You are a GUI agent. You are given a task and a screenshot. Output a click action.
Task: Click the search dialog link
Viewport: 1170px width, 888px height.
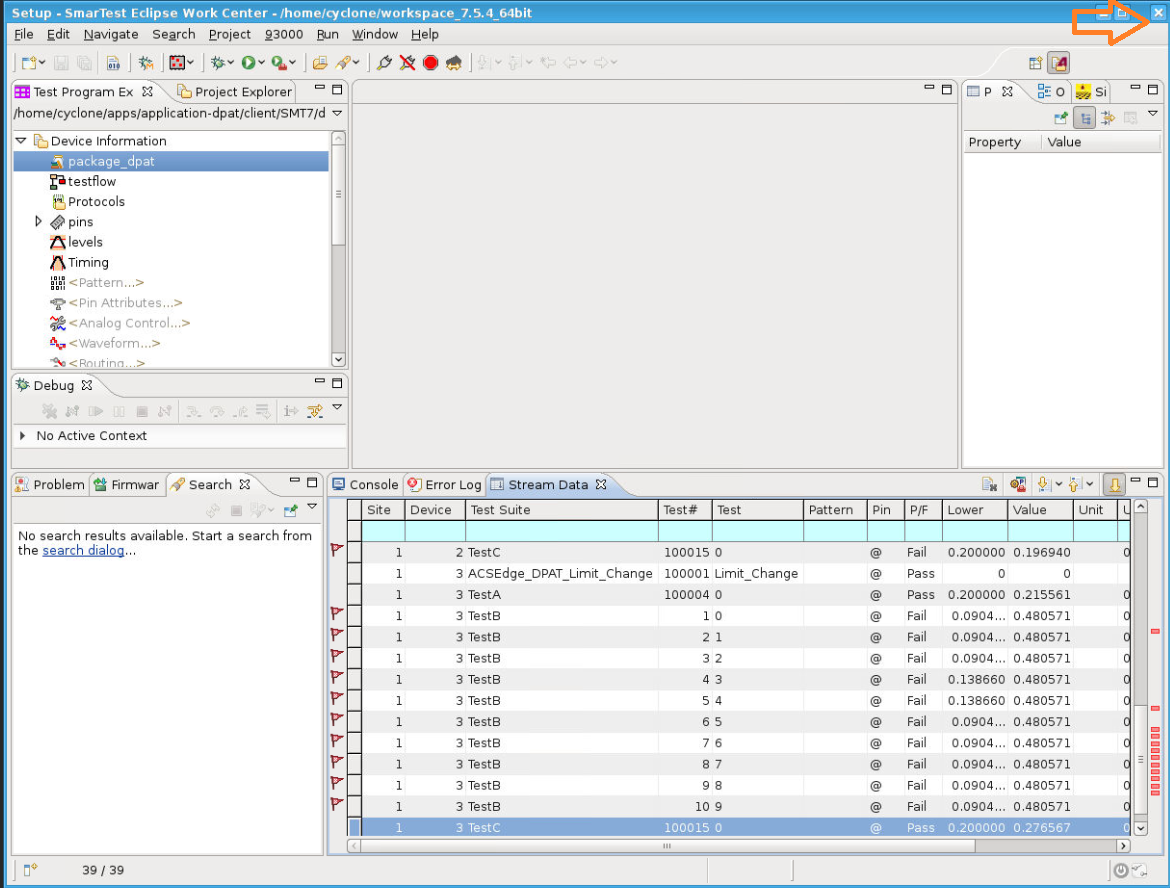(83, 550)
